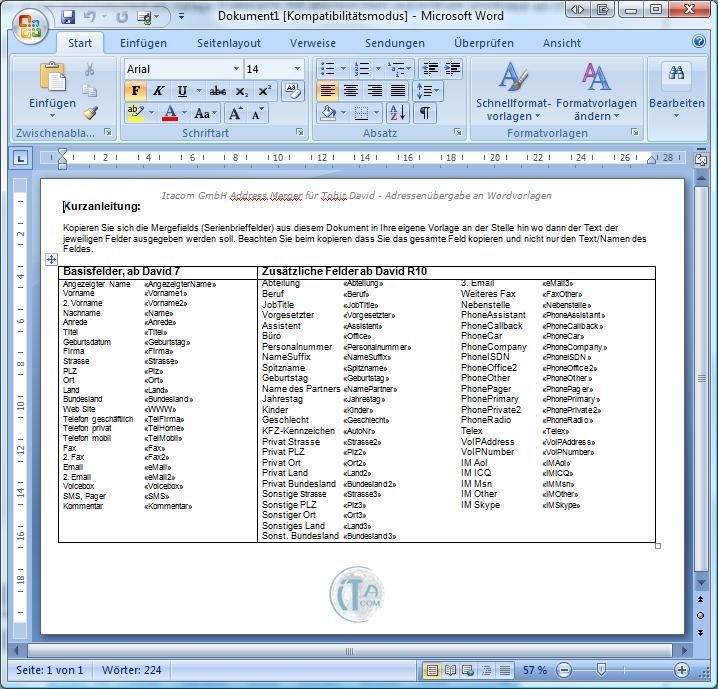Viewport: 718px width, 689px height.
Task: Select browse object circle on scrollbar
Action: [700, 615]
